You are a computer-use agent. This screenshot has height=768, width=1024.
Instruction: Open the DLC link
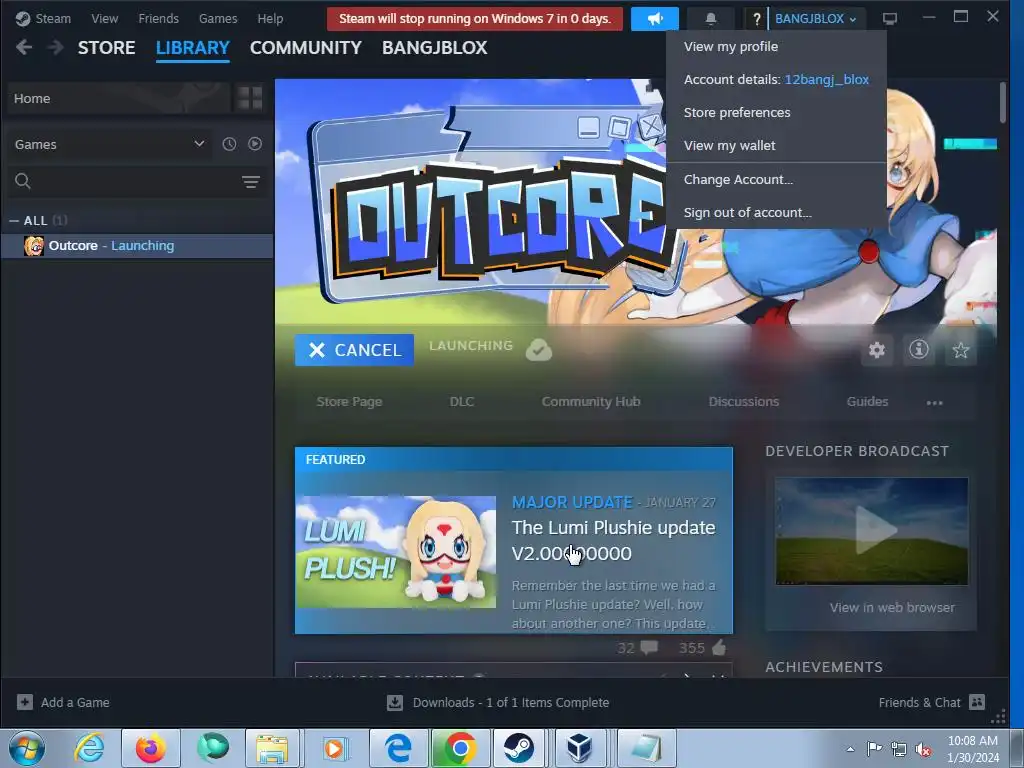[x=462, y=402]
